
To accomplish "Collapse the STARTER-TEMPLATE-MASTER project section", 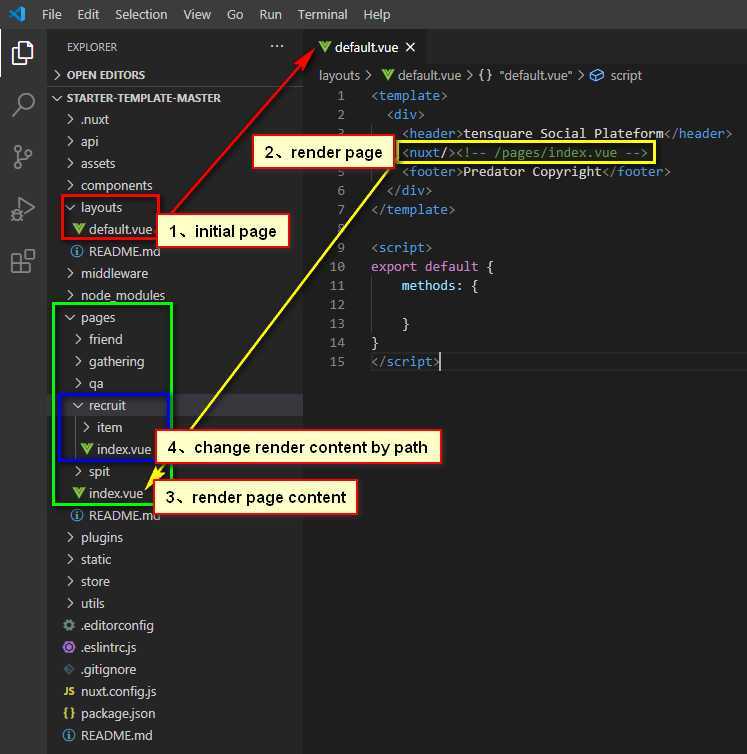I will point(176,98).
